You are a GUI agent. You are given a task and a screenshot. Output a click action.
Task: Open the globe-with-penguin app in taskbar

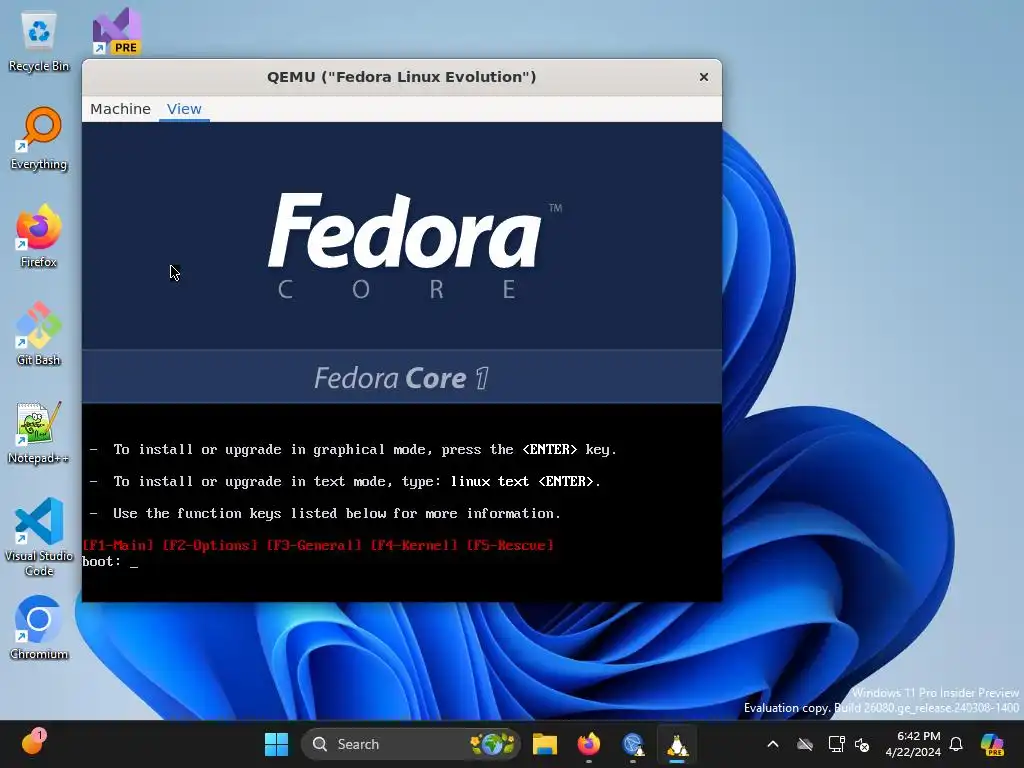coord(633,744)
